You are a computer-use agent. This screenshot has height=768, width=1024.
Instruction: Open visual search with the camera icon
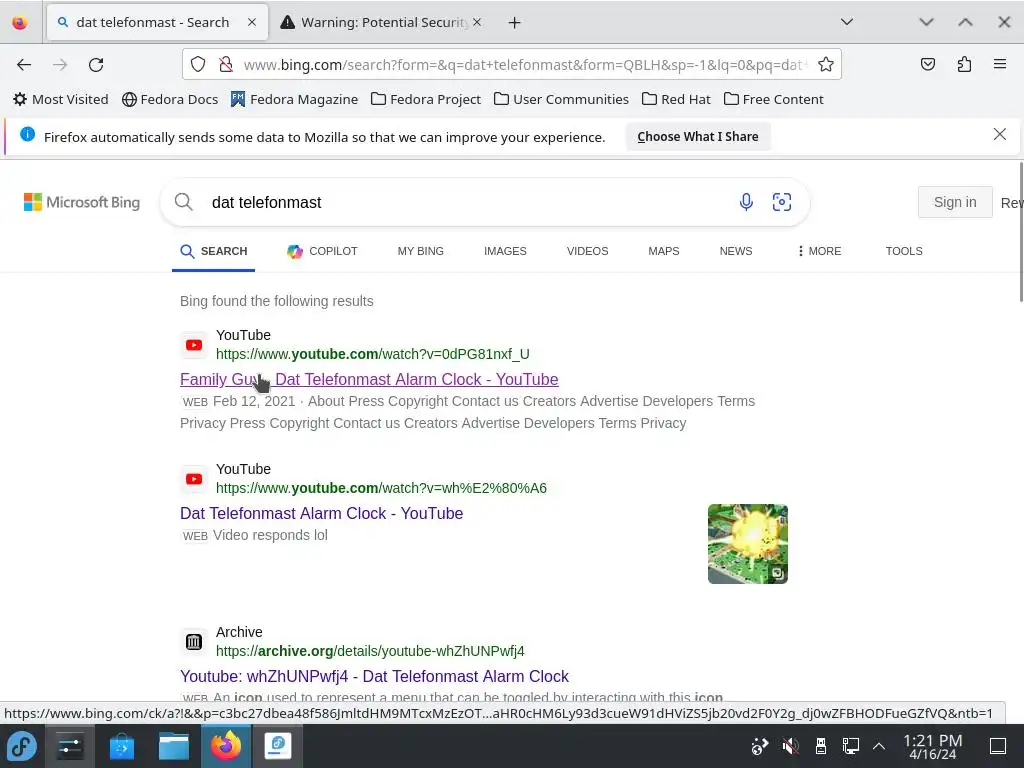tap(782, 202)
